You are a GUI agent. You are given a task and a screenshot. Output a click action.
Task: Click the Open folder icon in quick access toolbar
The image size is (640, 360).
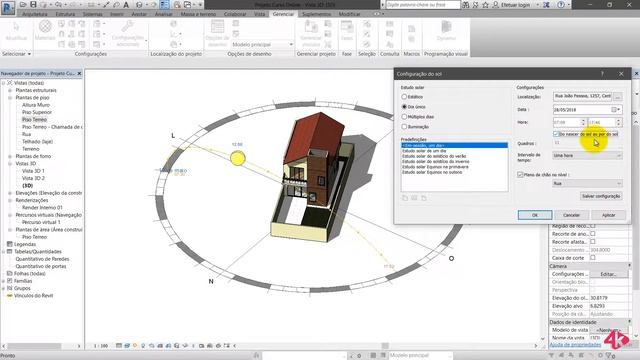[23, 4]
